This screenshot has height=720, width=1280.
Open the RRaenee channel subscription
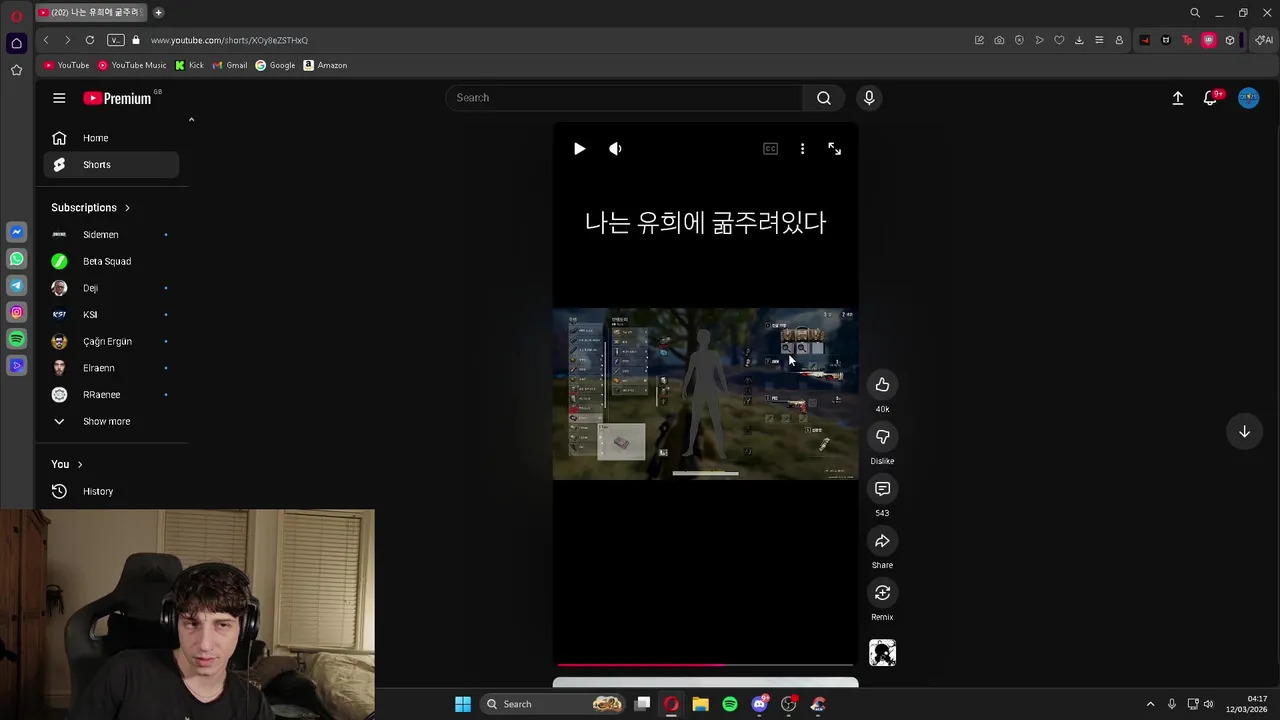pyautogui.click(x=111, y=394)
